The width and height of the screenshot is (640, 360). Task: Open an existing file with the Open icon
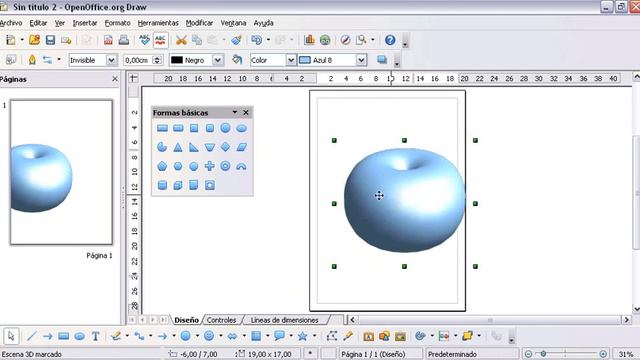[x=35, y=40]
